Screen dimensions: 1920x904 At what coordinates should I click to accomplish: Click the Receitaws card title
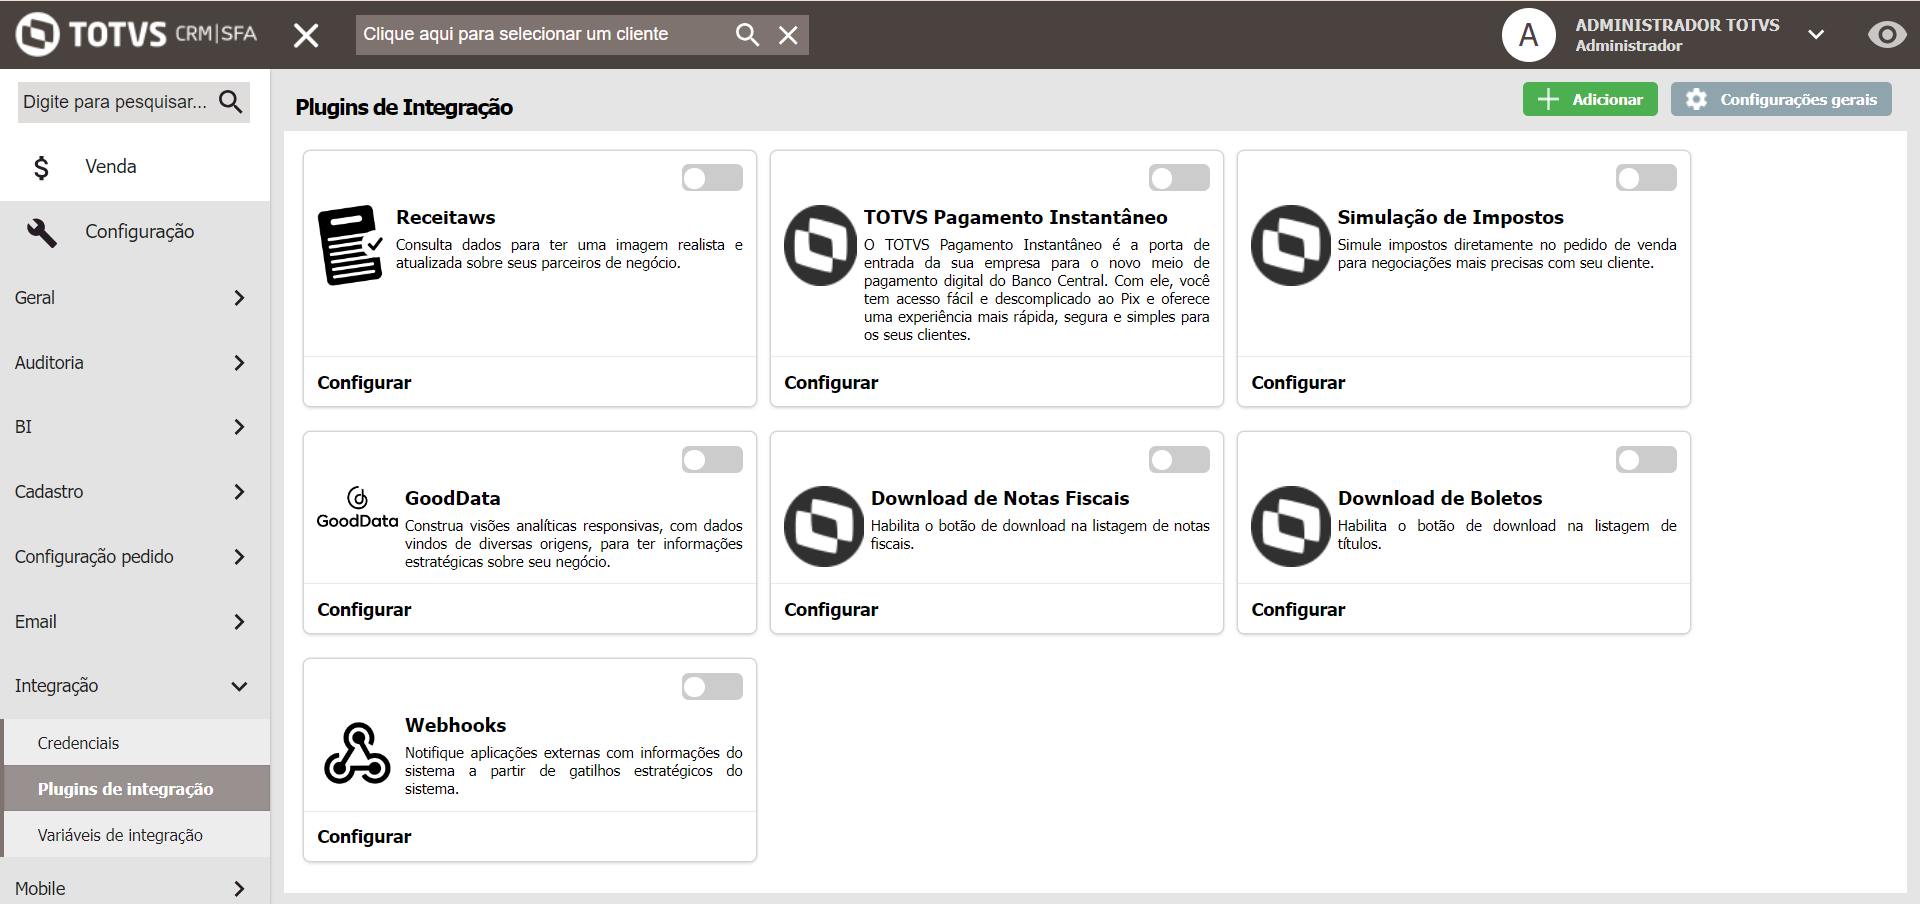pyautogui.click(x=446, y=217)
